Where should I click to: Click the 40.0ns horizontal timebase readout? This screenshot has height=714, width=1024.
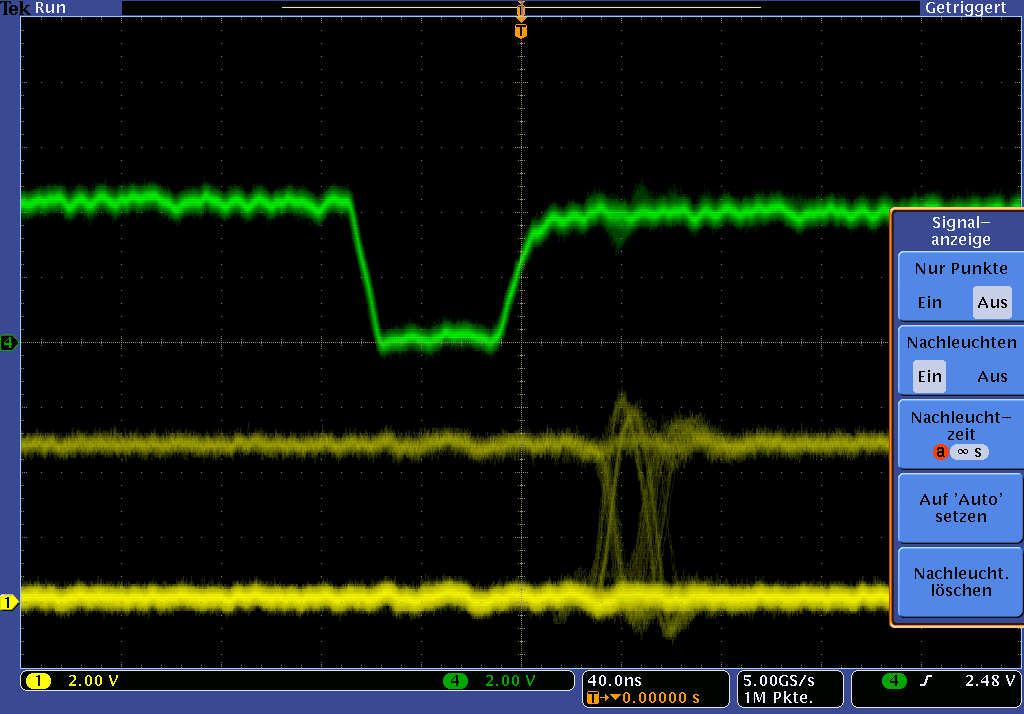612,679
